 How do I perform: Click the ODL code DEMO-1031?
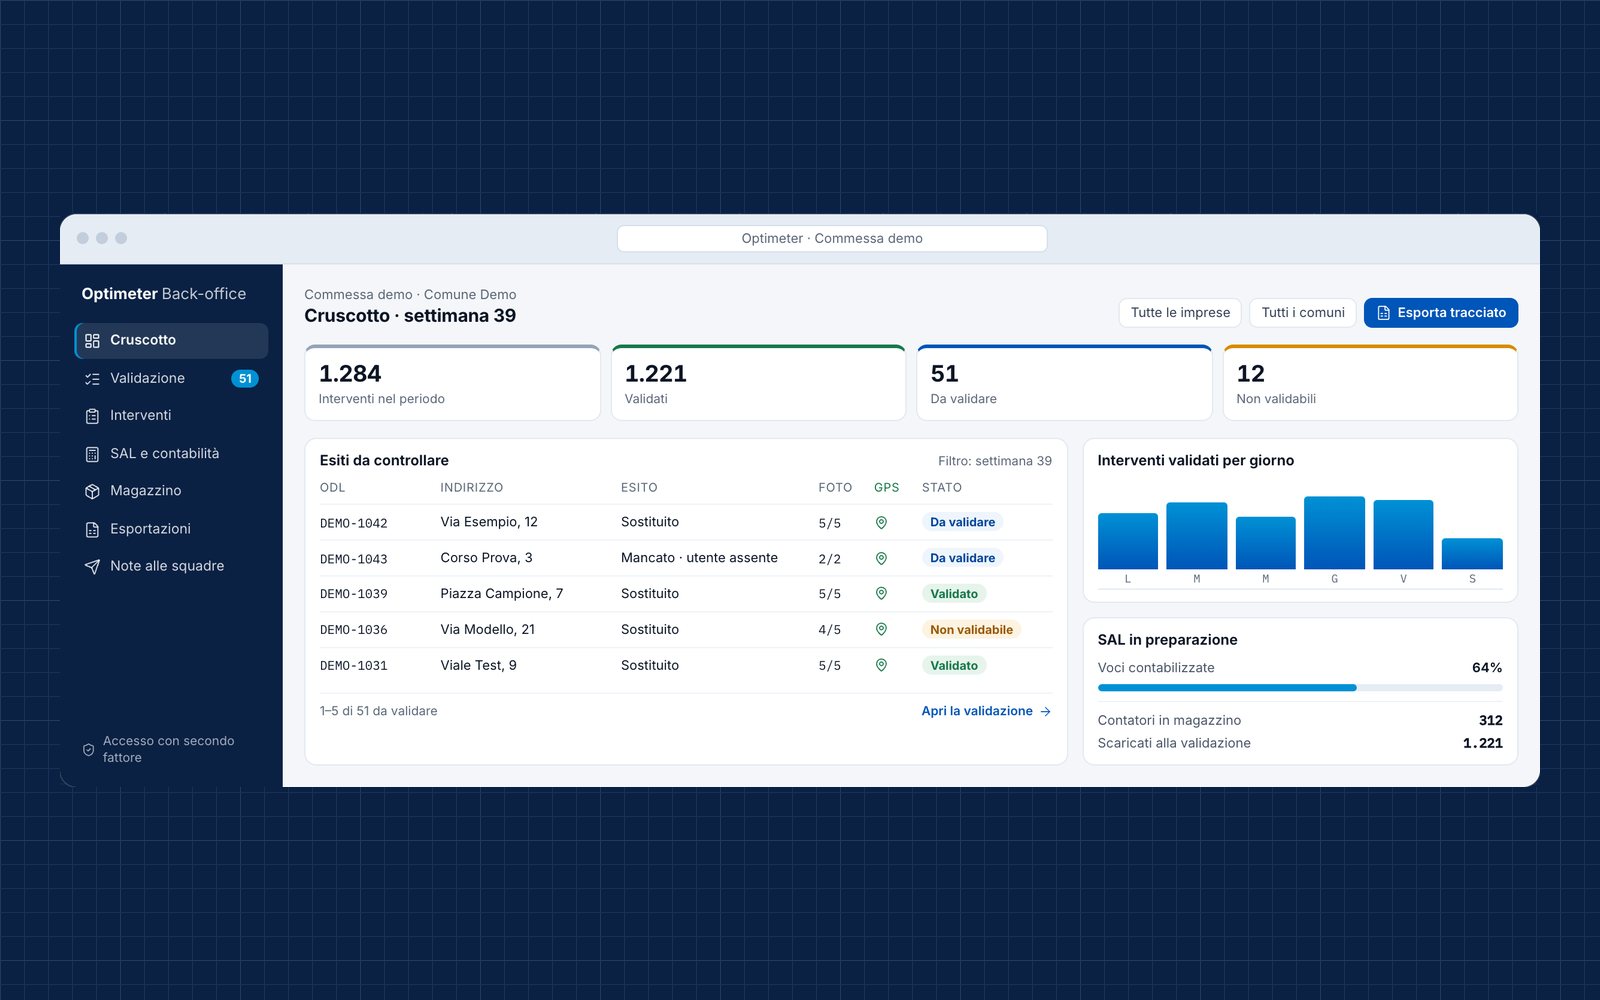354,666
